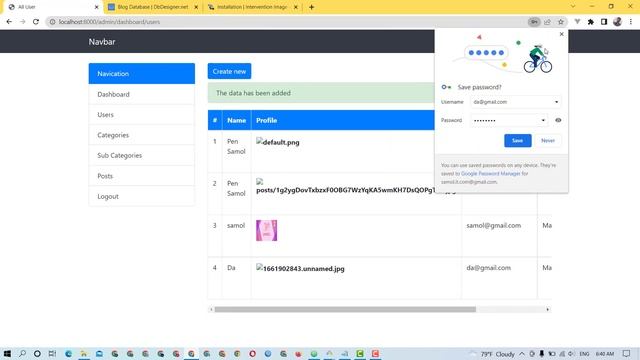Click the site information icon in address bar
The width and height of the screenshot is (640, 360).
[52, 22]
